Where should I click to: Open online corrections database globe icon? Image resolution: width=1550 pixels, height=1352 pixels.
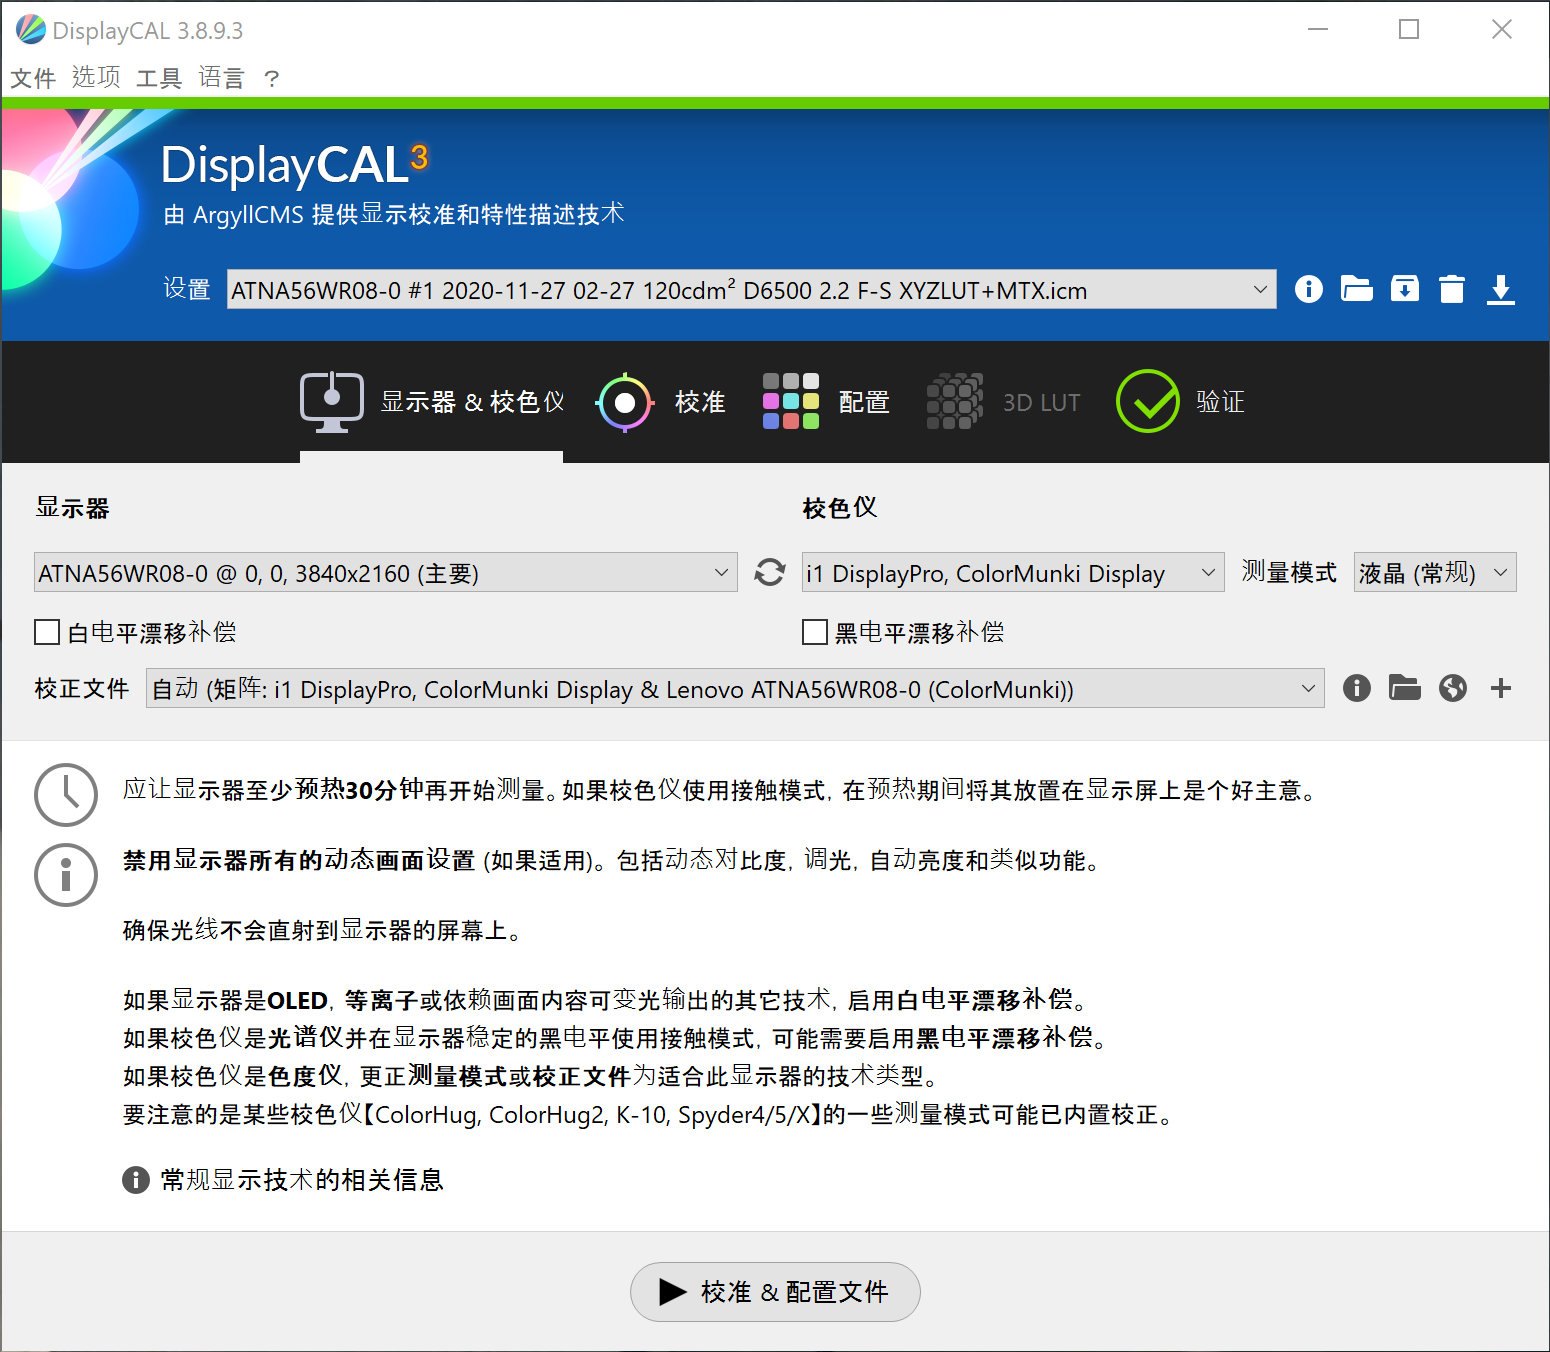pyautogui.click(x=1452, y=688)
